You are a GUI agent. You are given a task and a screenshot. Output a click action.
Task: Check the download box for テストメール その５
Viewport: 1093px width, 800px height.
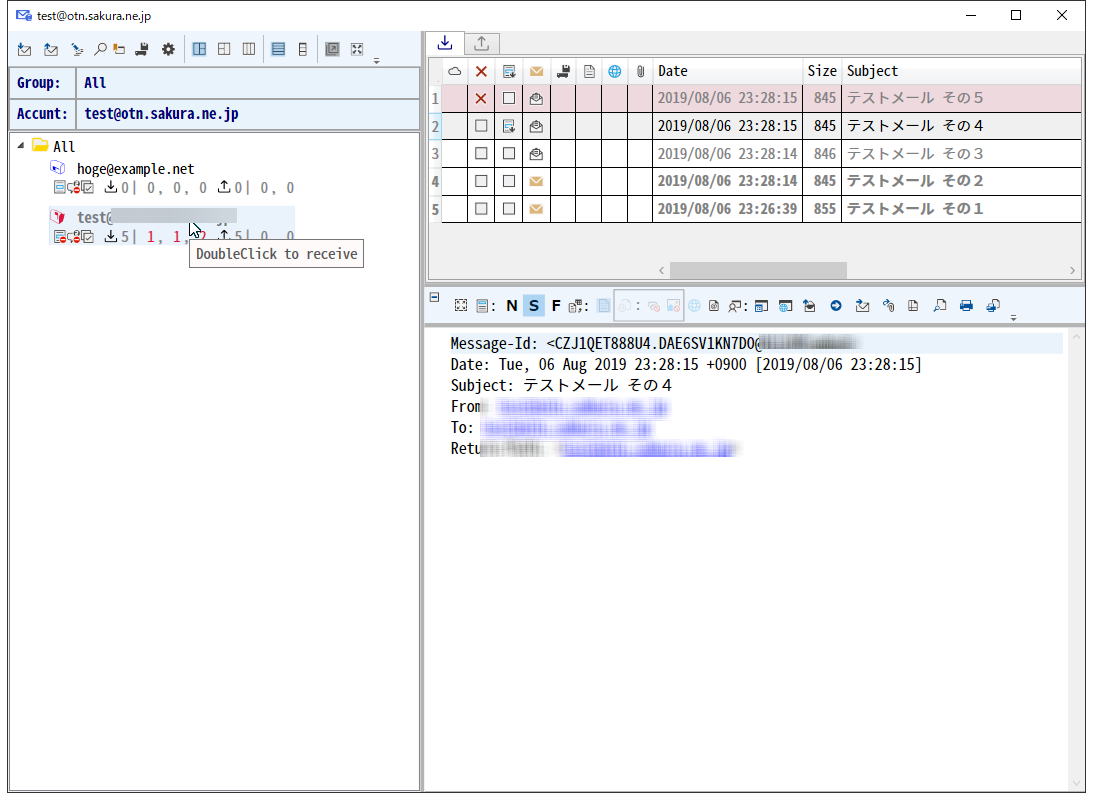509,98
